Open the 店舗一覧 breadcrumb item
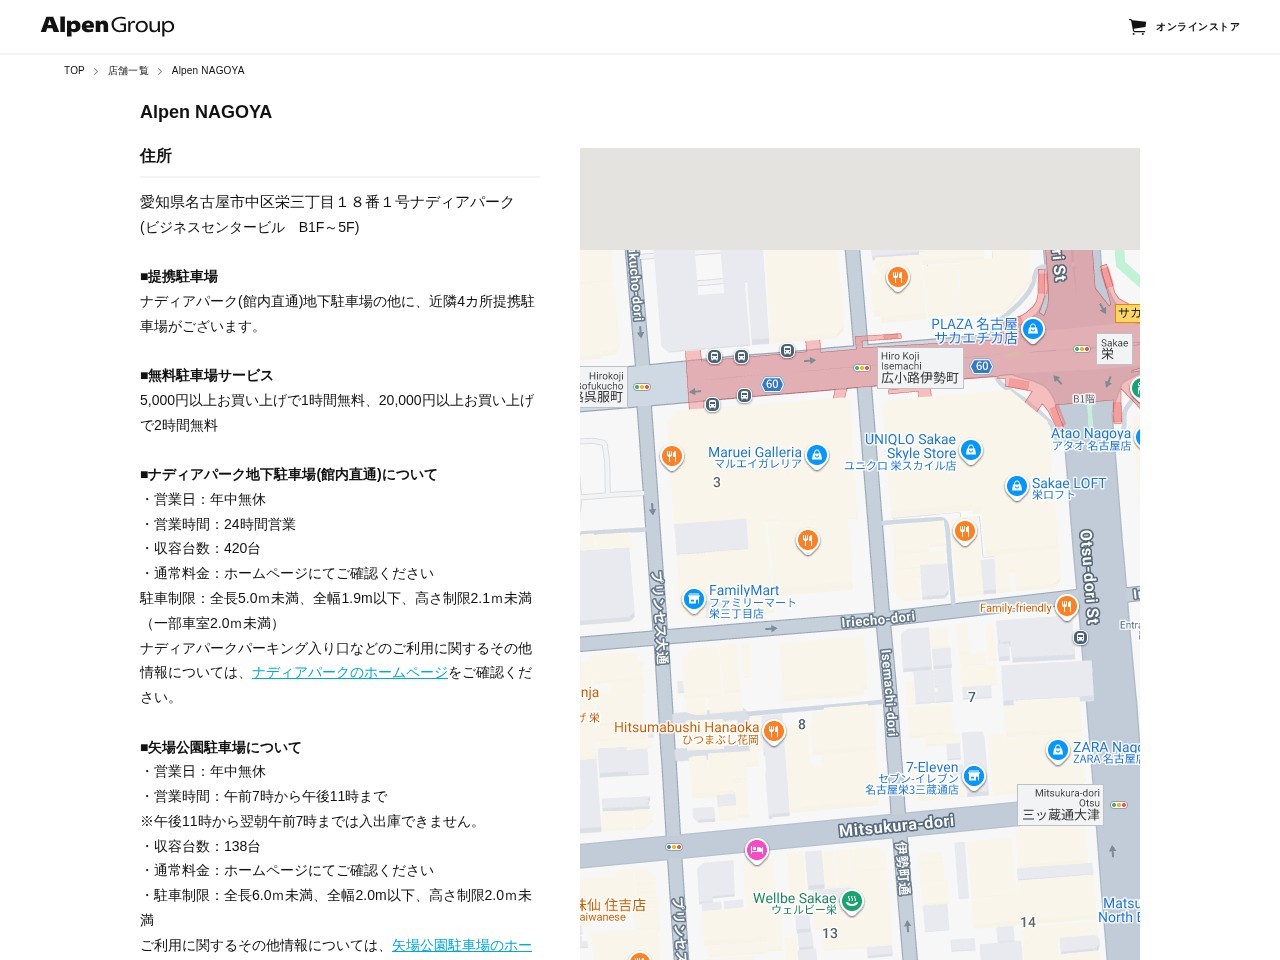 point(128,70)
